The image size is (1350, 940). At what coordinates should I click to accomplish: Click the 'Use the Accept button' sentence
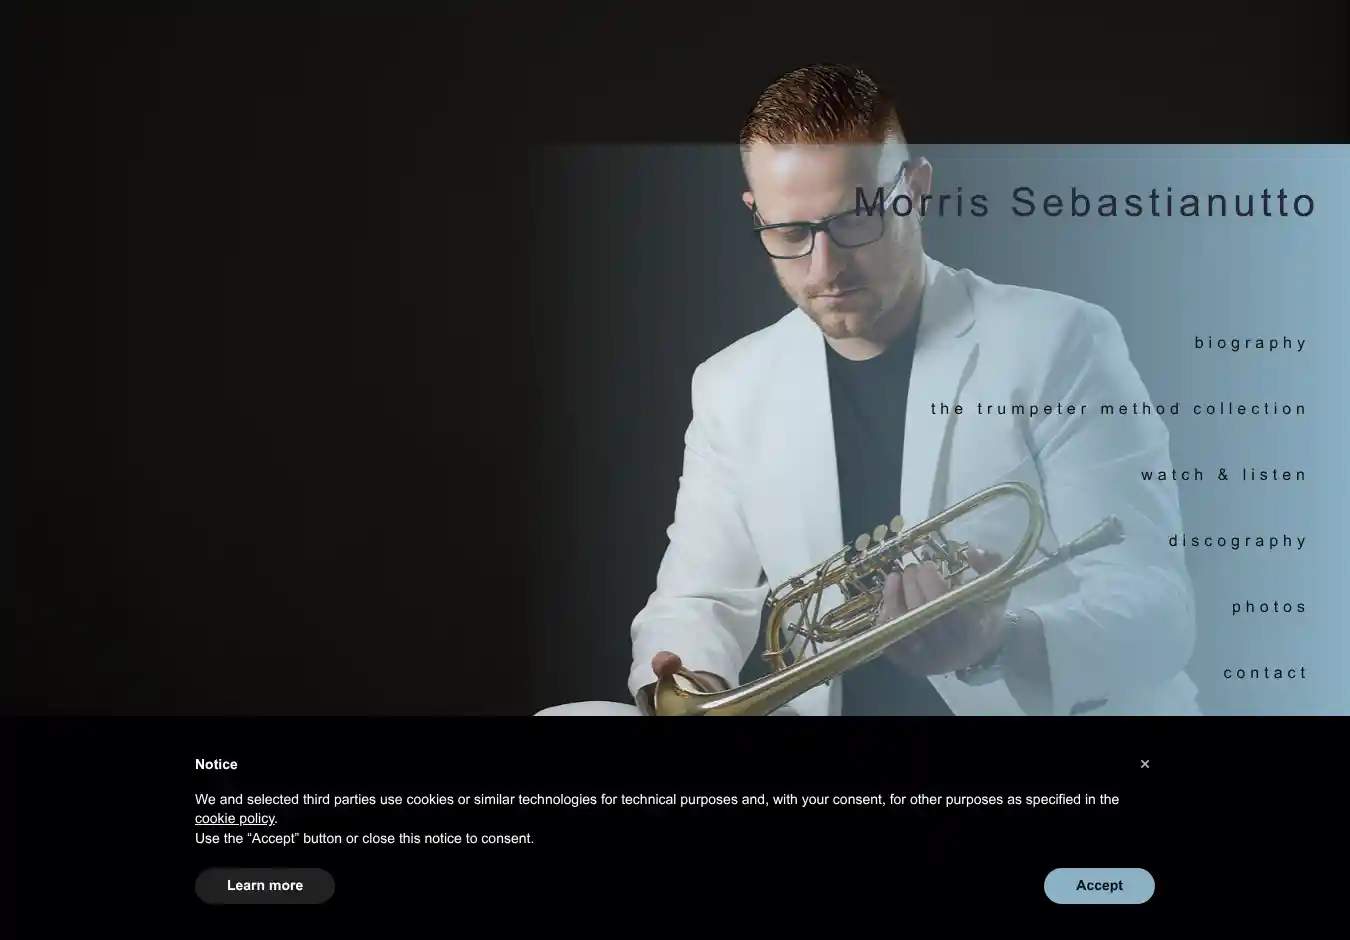tap(364, 839)
